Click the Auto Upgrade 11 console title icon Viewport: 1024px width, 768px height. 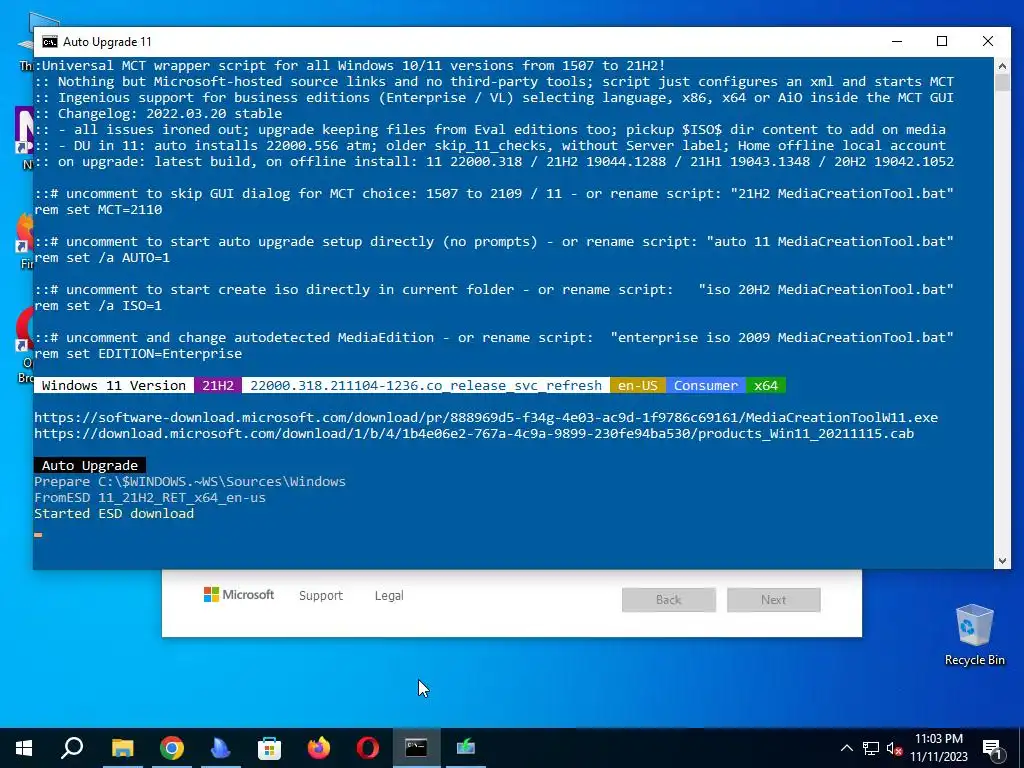[x=50, y=42]
